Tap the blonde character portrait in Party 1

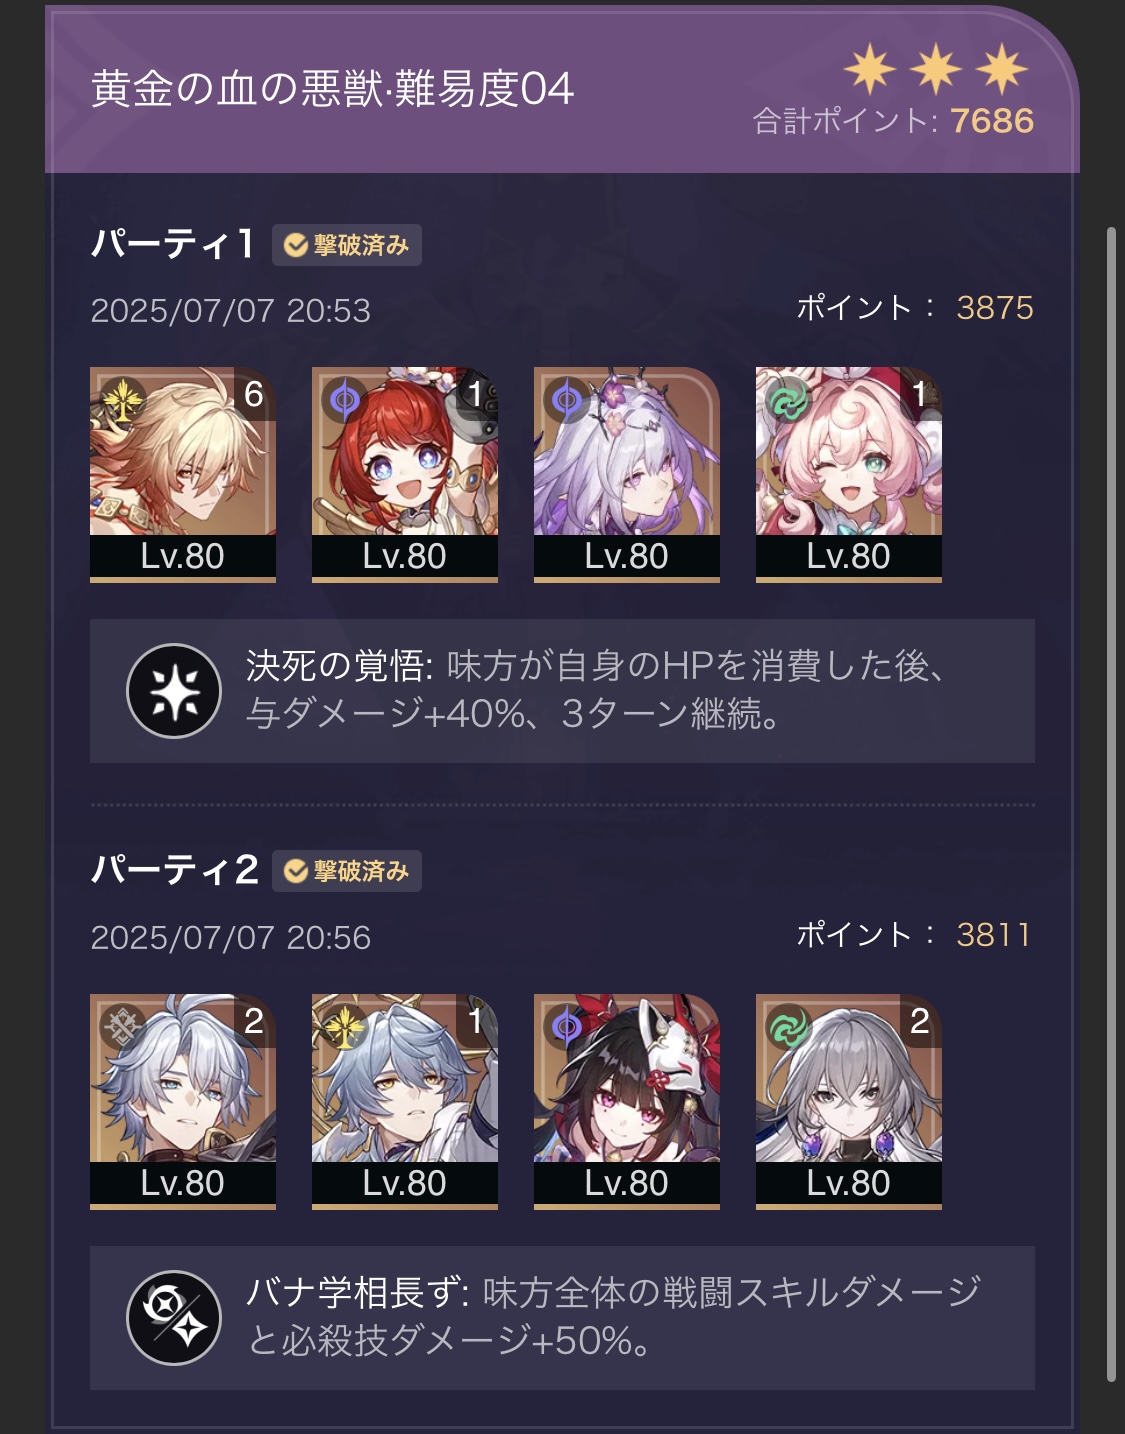[183, 474]
